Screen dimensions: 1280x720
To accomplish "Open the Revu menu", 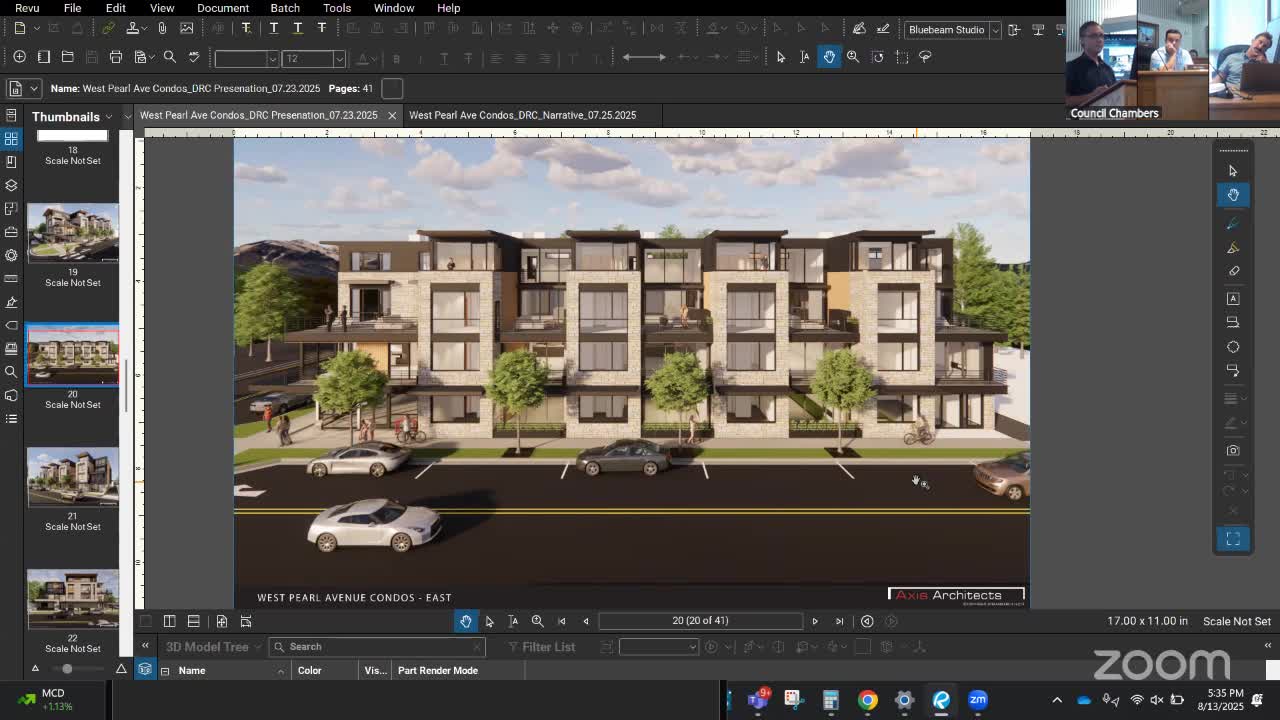I will pyautogui.click(x=27, y=8).
